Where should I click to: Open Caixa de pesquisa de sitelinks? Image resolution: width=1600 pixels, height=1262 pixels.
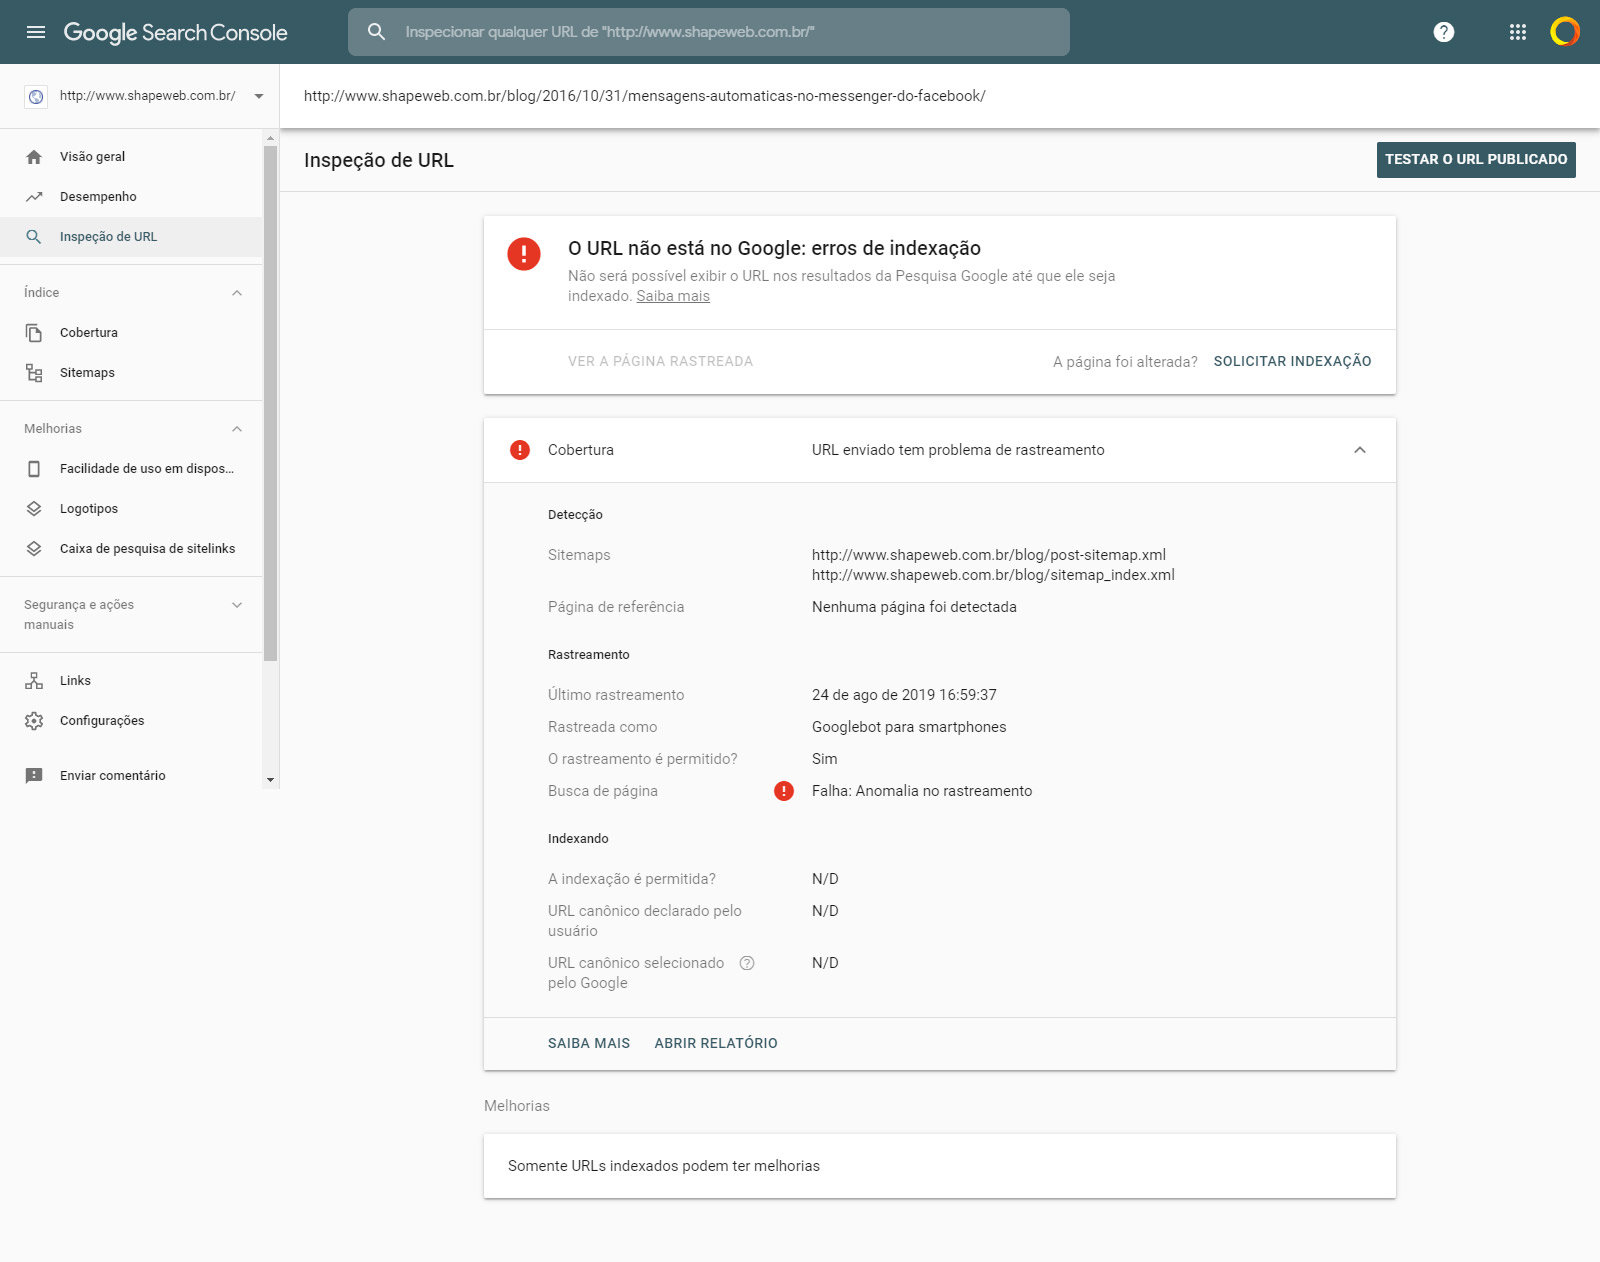coord(131,549)
